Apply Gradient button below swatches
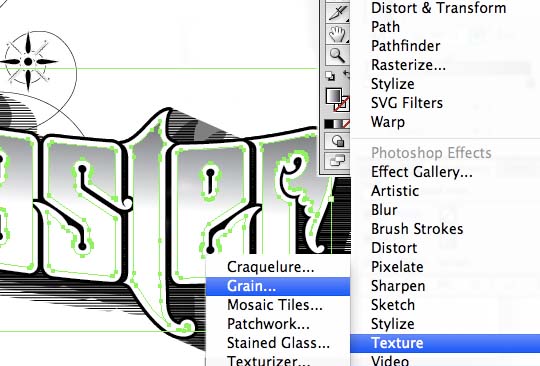The height and width of the screenshot is (366, 540). 338,124
